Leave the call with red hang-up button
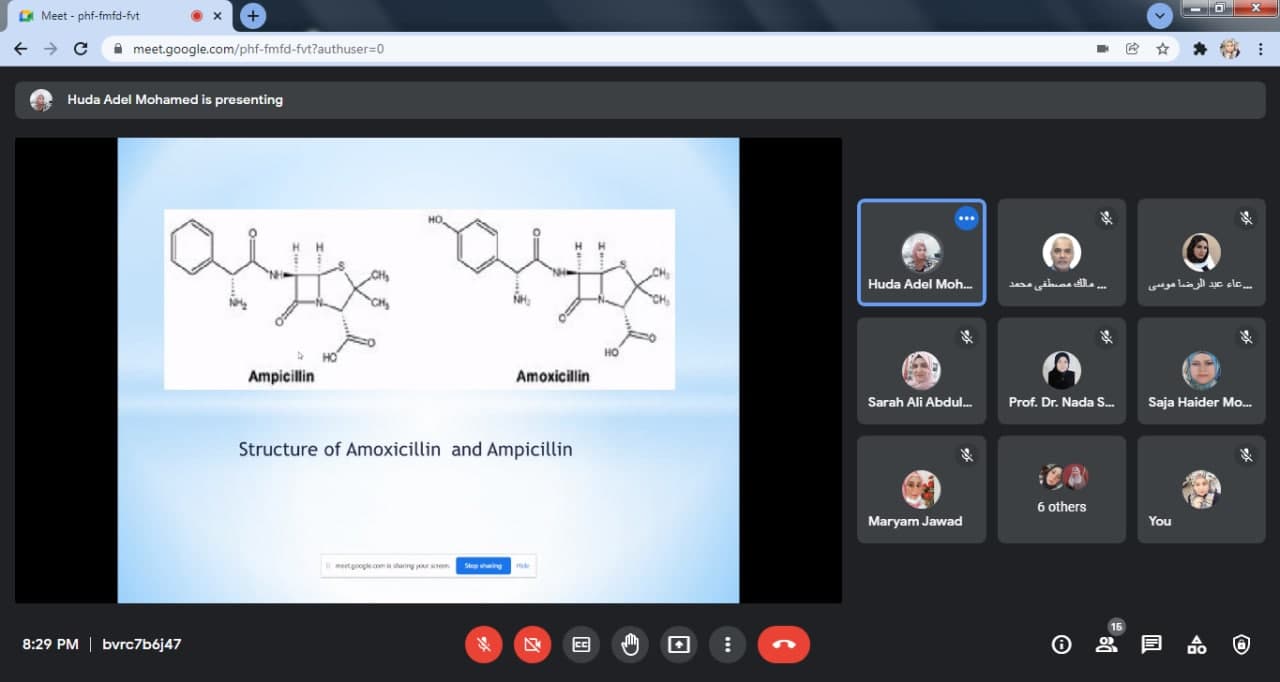Viewport: 1280px width, 682px height. [783, 645]
